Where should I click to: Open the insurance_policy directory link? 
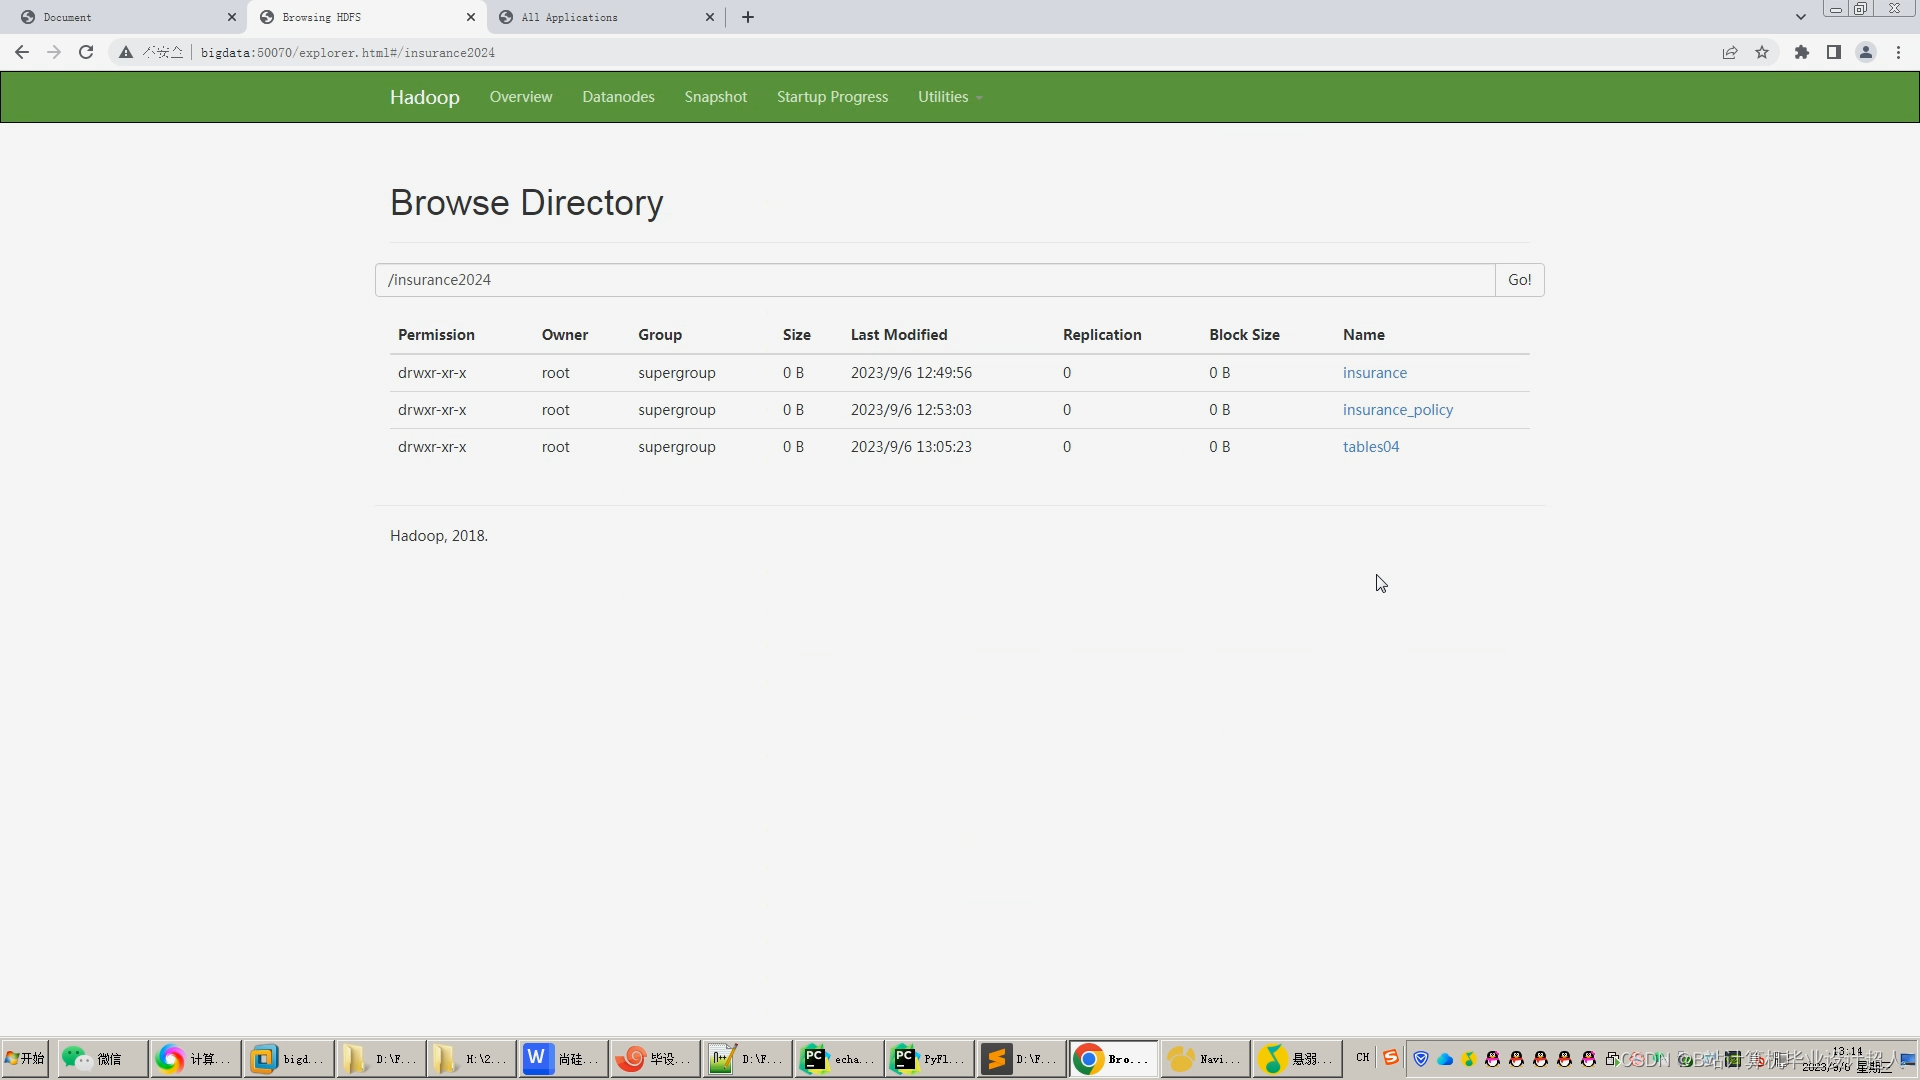[1397, 410]
